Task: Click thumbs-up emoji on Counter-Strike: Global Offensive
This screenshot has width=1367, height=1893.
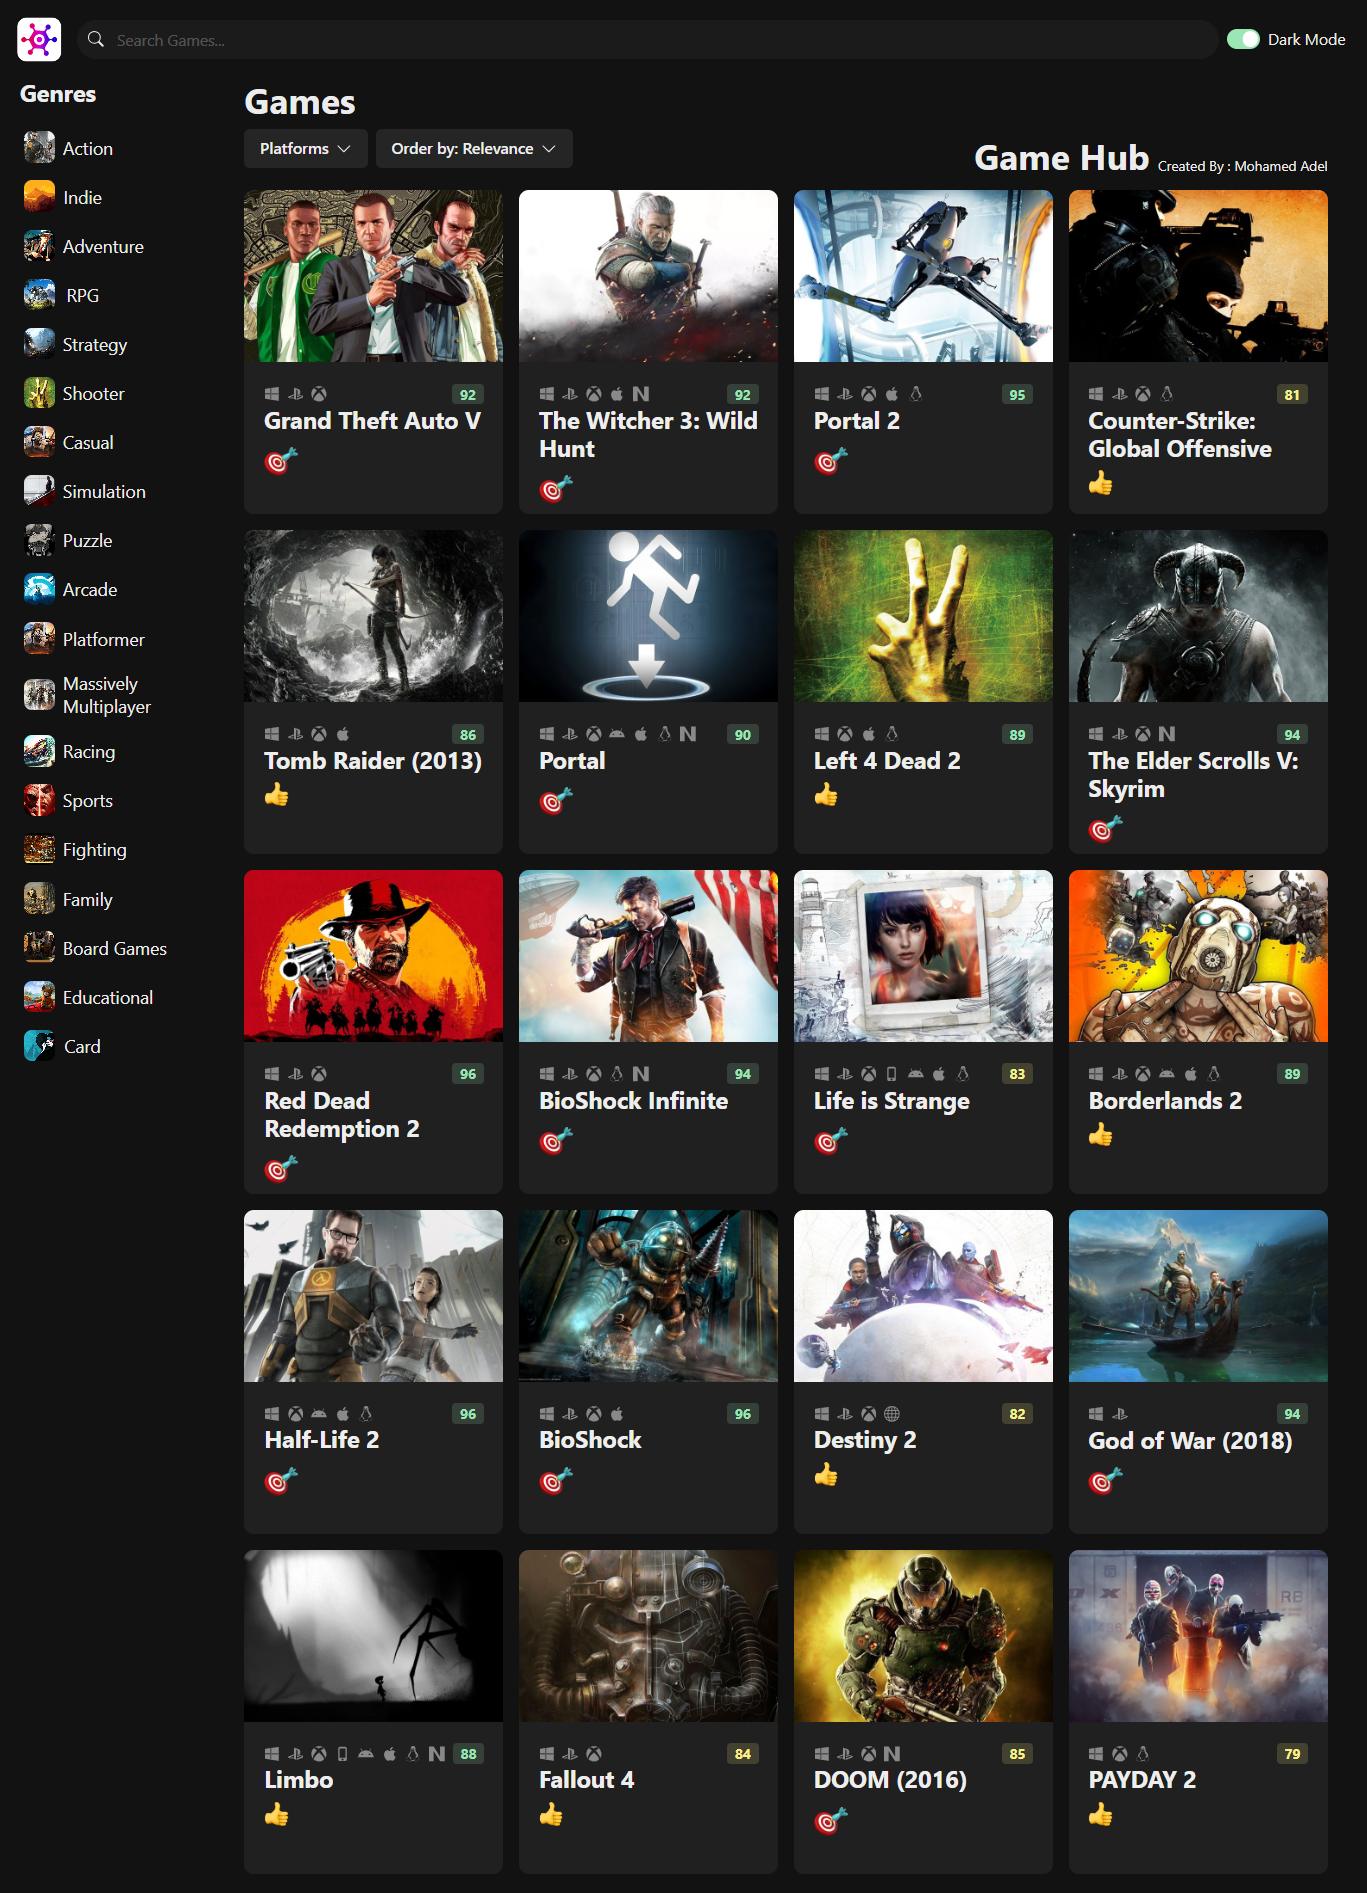Action: click(x=1100, y=484)
